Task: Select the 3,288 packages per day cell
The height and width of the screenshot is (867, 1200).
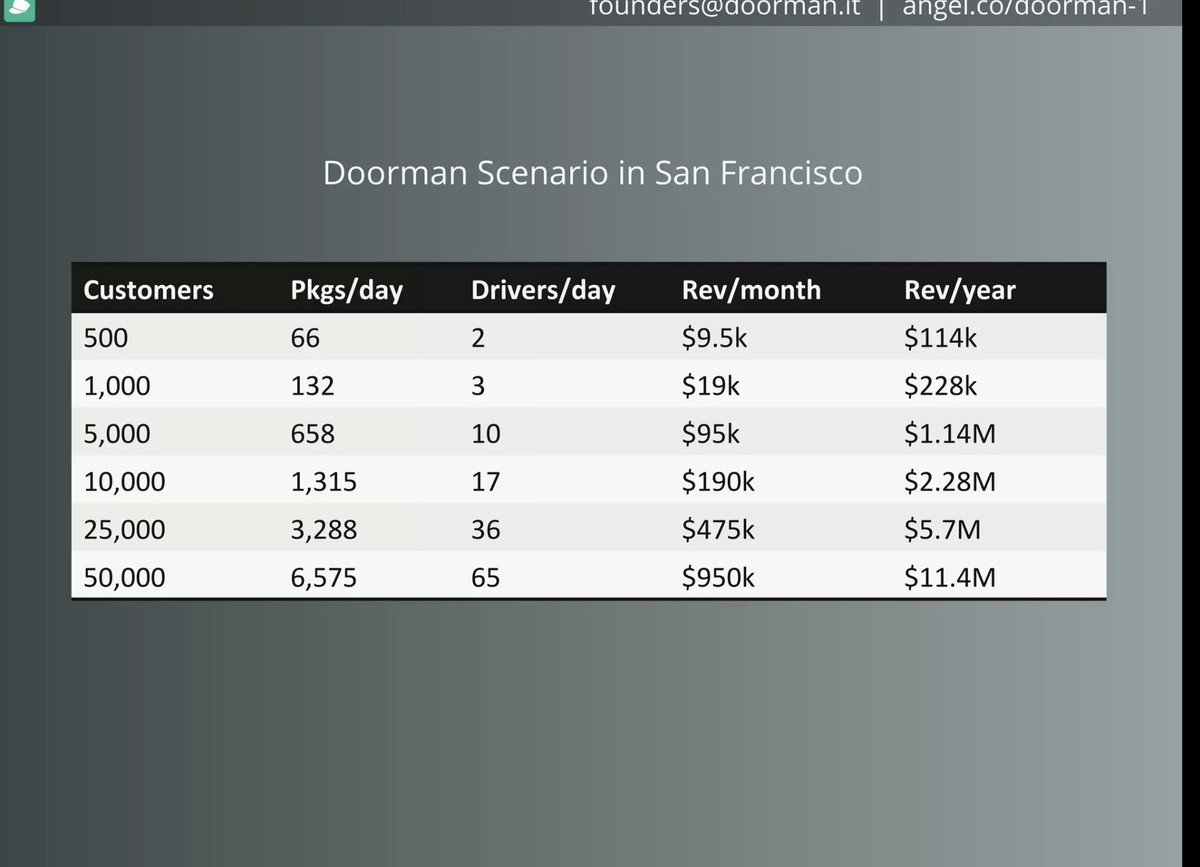Action: [323, 530]
